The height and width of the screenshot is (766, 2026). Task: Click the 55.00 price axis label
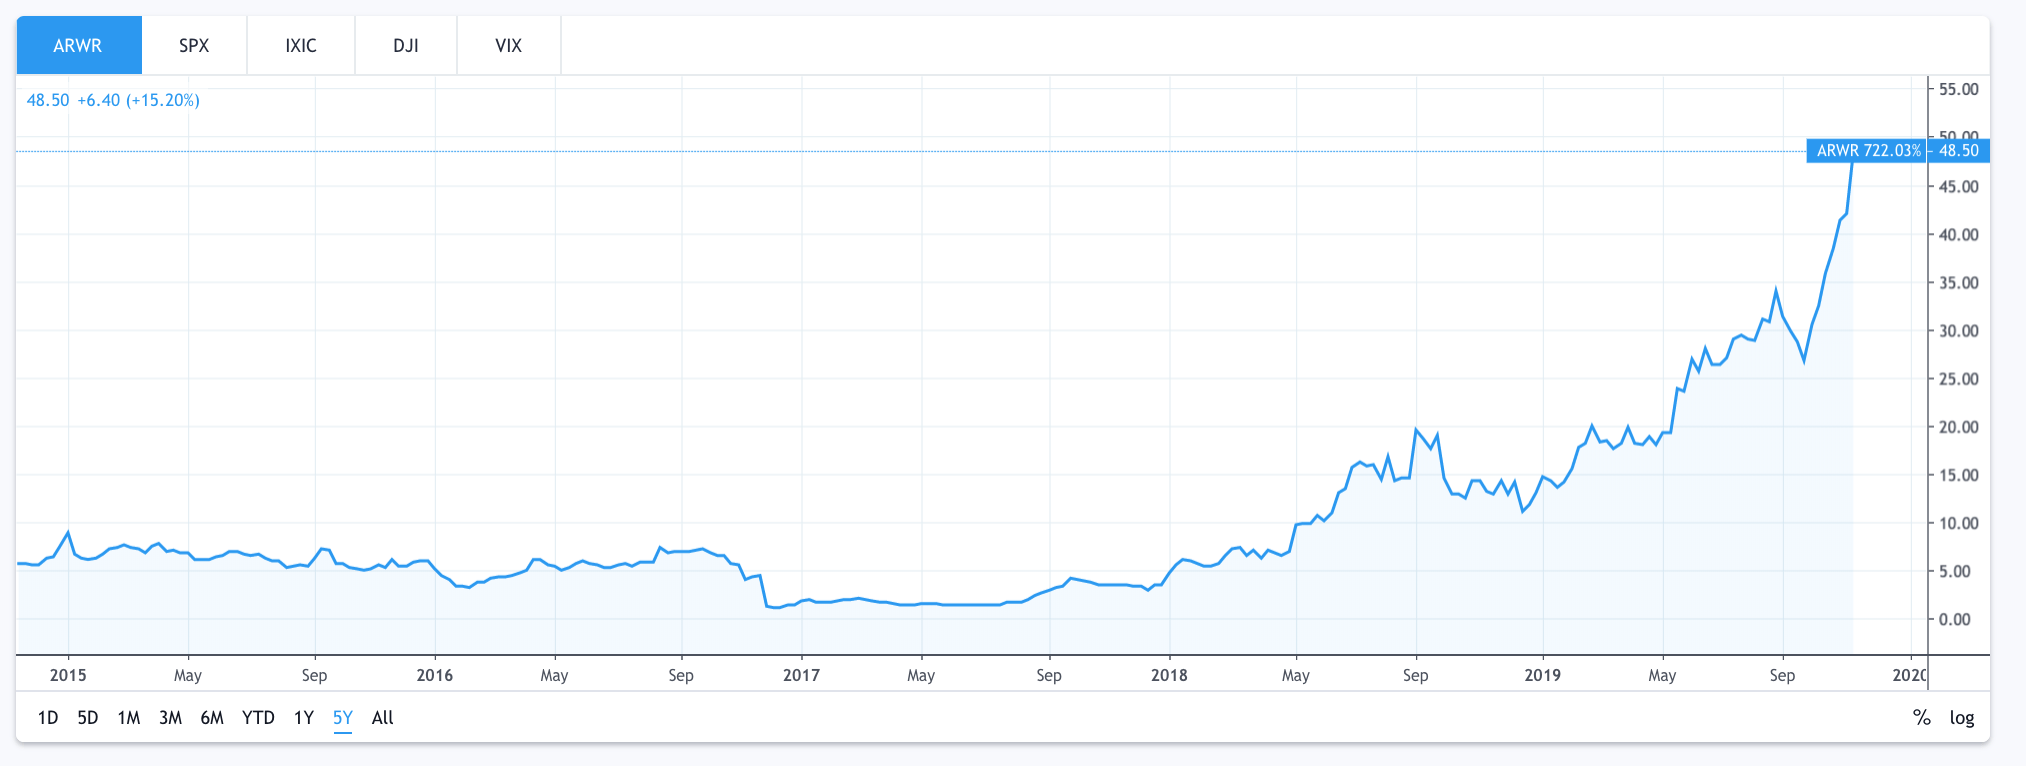1959,89
